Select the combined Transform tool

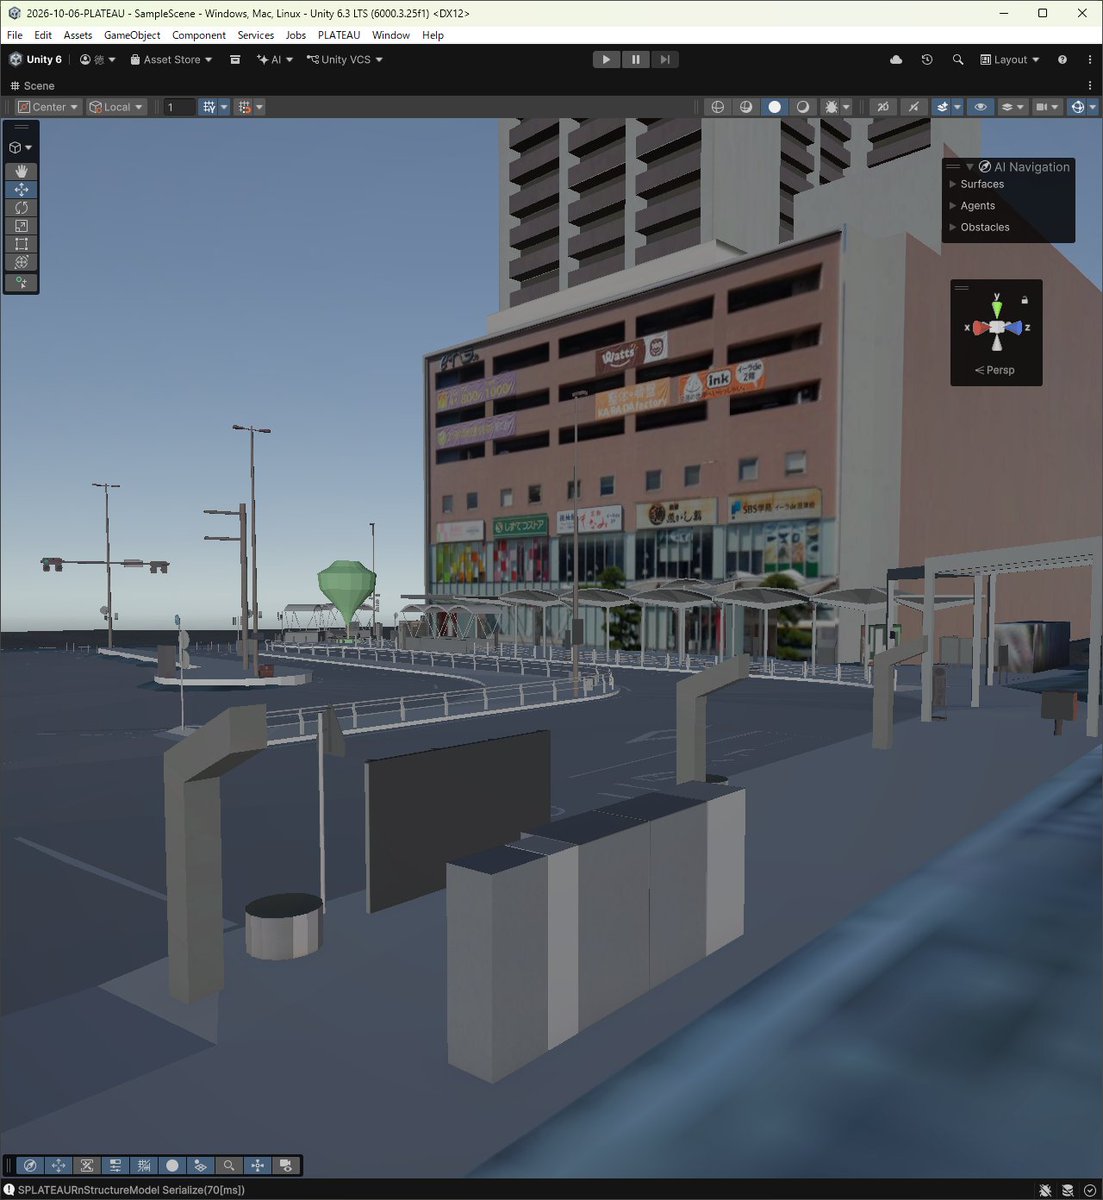click(21, 262)
